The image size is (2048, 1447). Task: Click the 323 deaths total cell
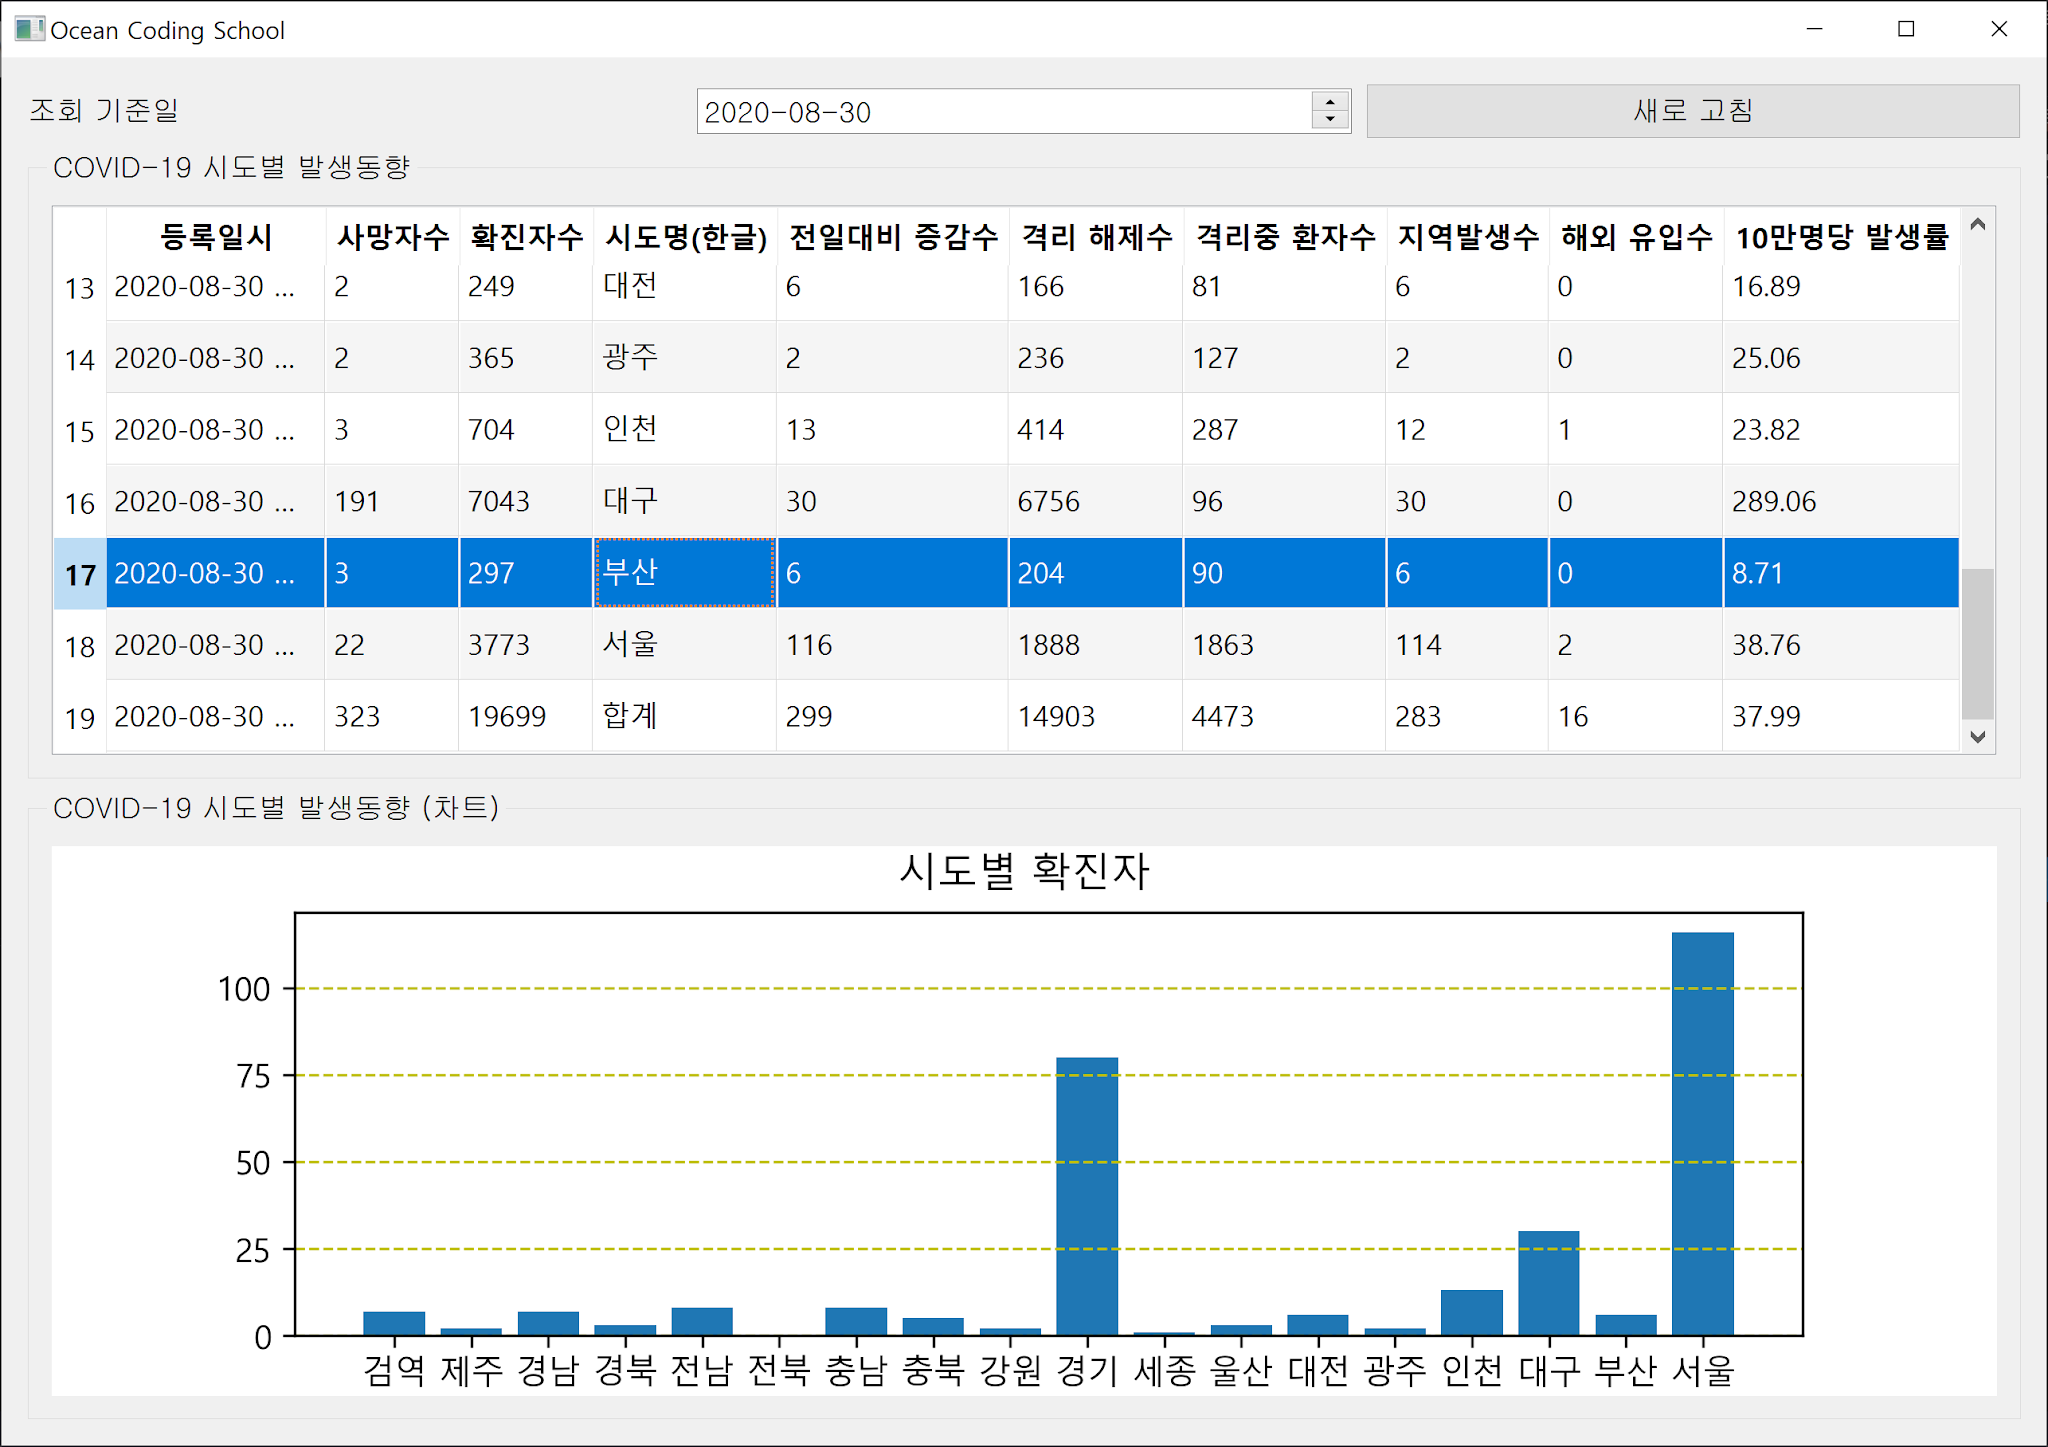pyautogui.click(x=392, y=716)
